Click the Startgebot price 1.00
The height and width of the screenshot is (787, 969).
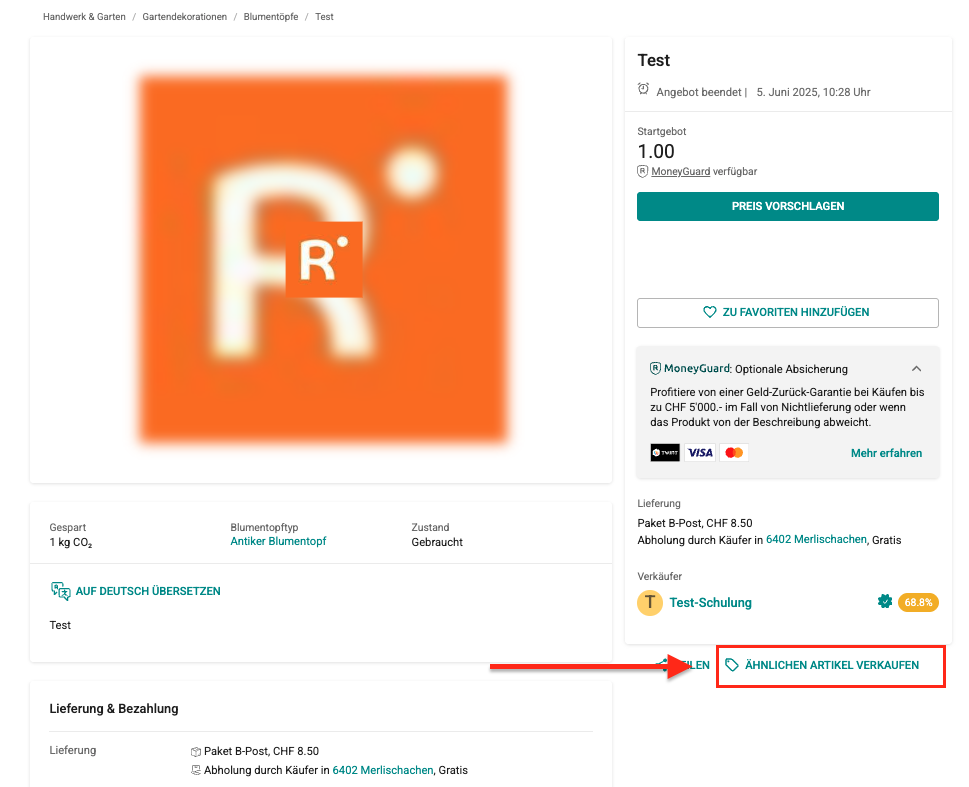(x=656, y=151)
